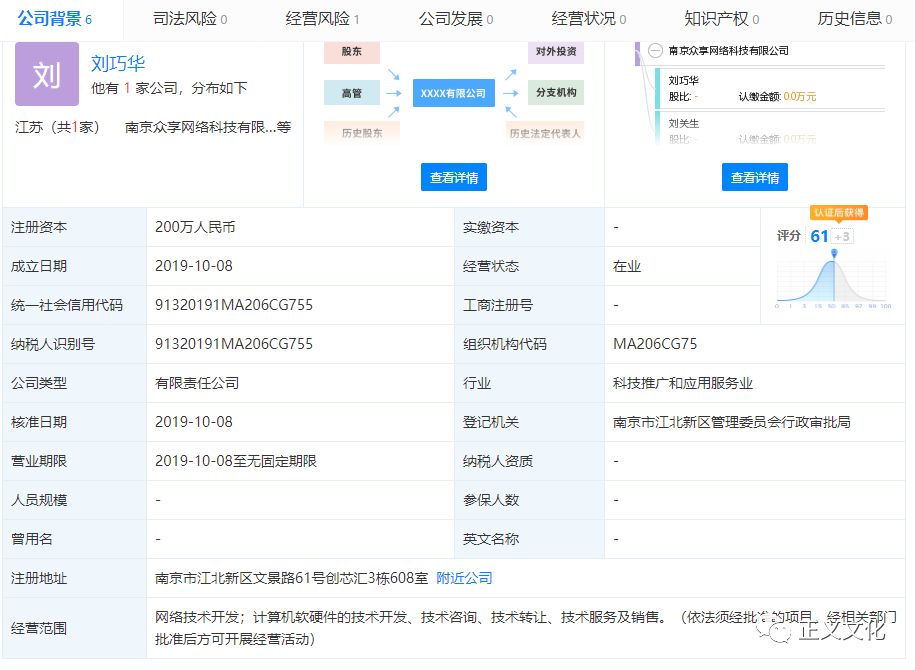Click the 组织机构代码 value MA206CG75
This screenshot has width=915, height=670.
click(655, 344)
